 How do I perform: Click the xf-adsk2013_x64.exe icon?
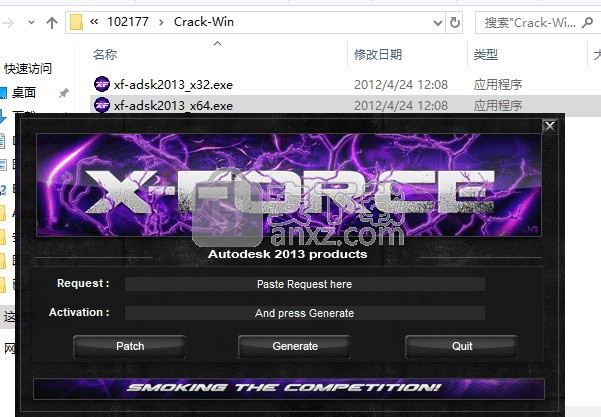coord(102,105)
